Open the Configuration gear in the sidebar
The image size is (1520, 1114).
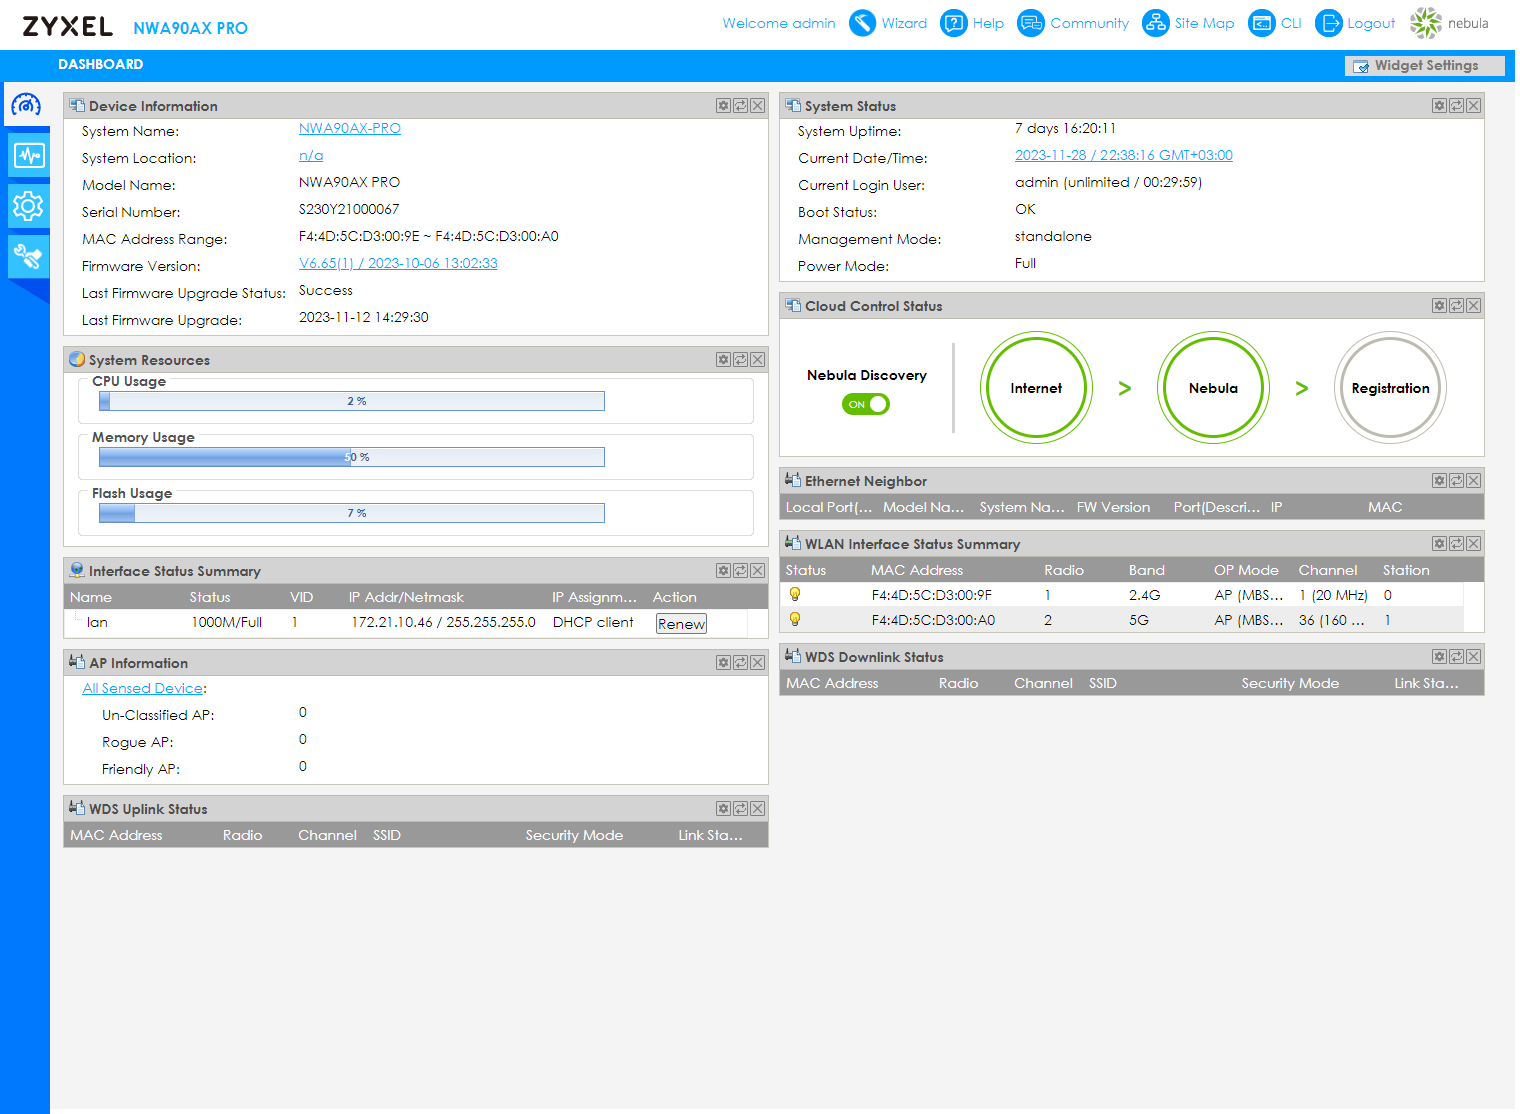[28, 206]
